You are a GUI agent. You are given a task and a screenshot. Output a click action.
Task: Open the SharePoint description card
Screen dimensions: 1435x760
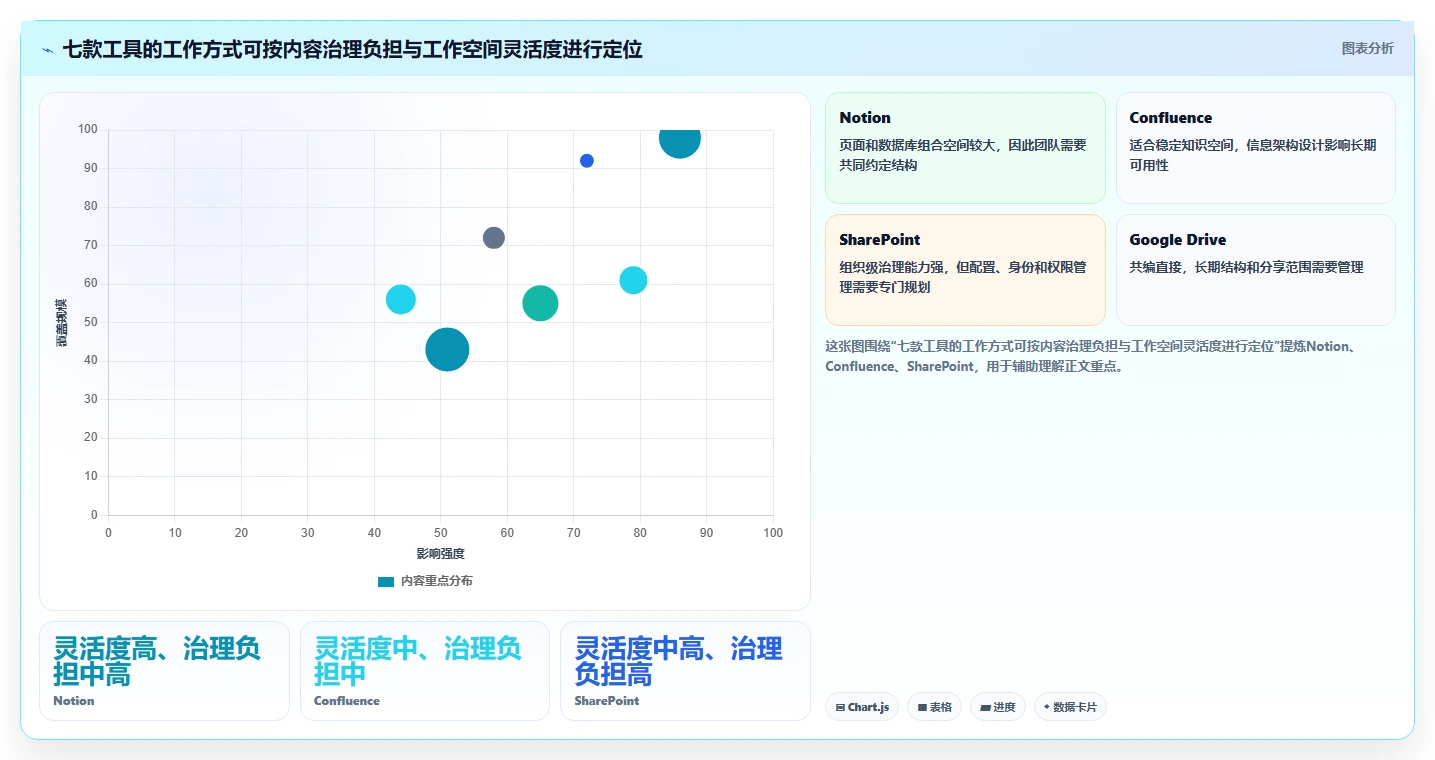point(965,270)
